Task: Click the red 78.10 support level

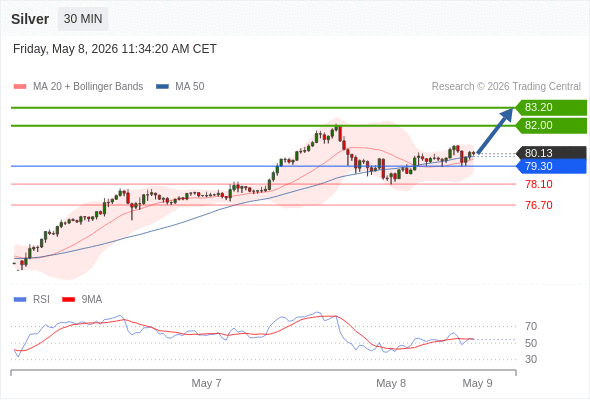Action: tap(539, 184)
